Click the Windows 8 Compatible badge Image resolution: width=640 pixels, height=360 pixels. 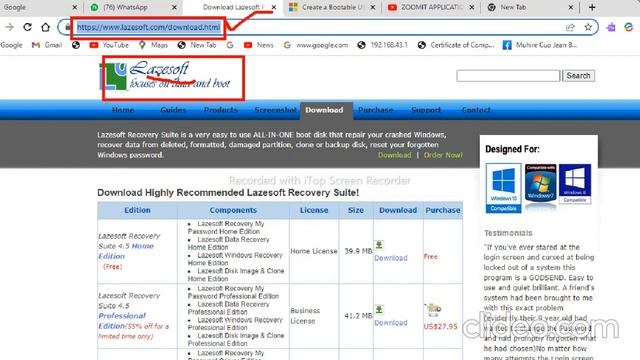pos(575,184)
